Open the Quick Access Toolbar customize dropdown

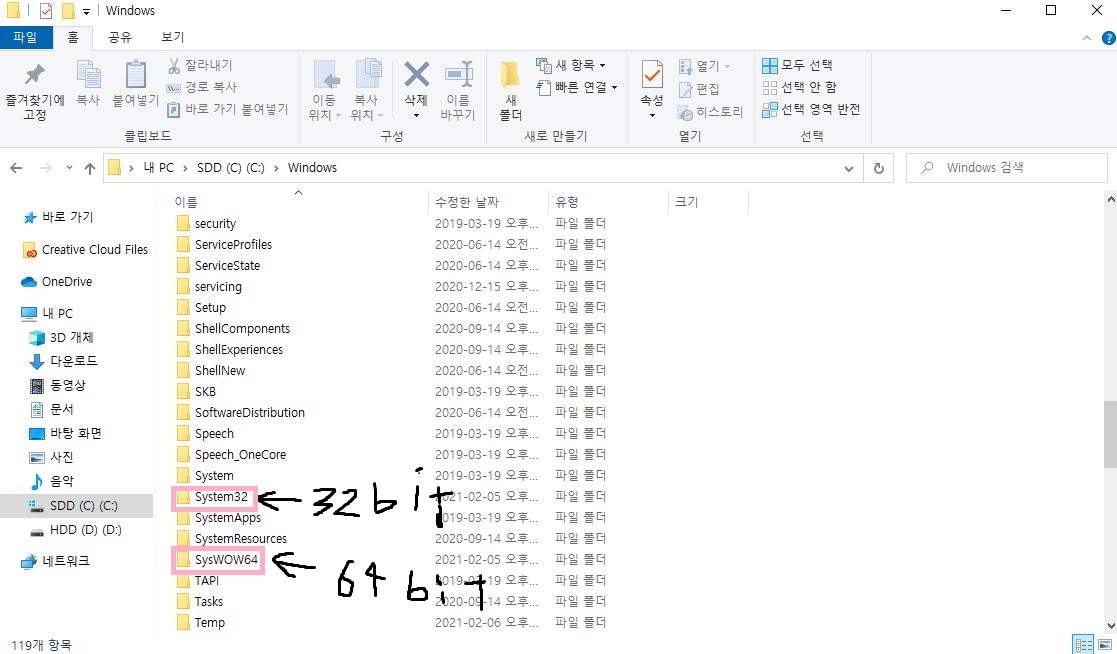(x=86, y=11)
